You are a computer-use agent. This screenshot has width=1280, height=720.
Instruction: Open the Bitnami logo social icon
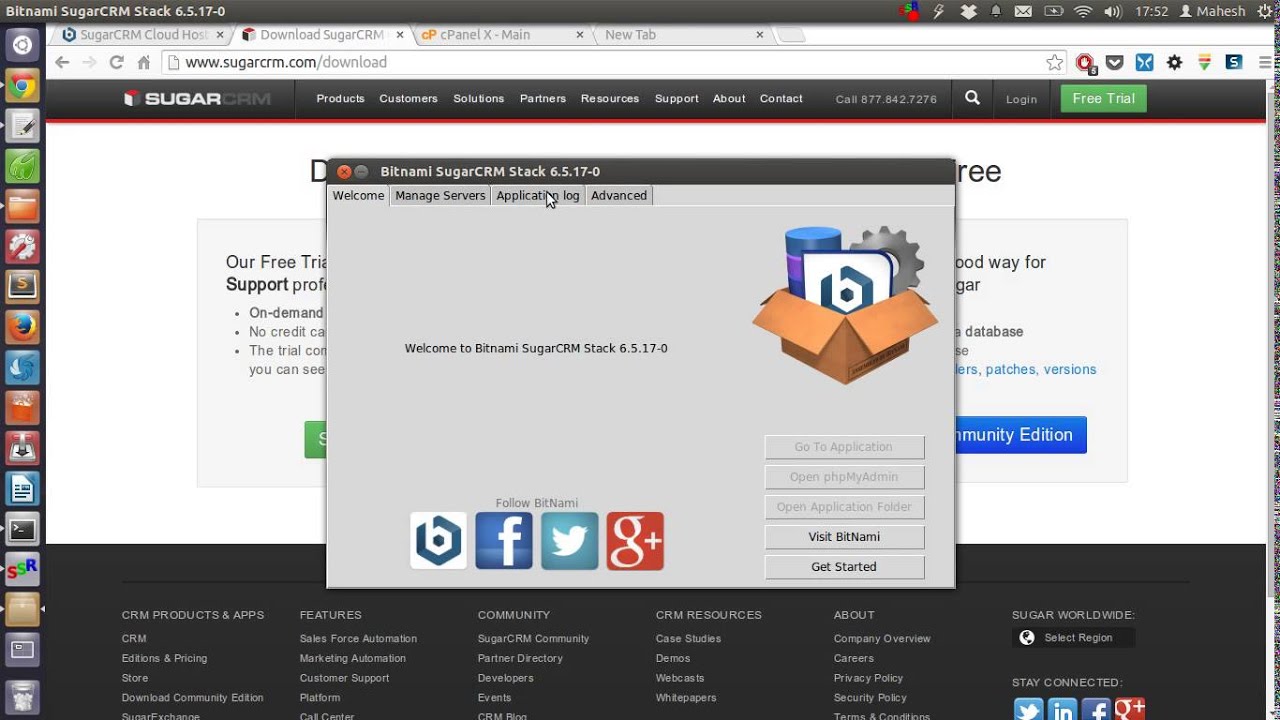438,541
